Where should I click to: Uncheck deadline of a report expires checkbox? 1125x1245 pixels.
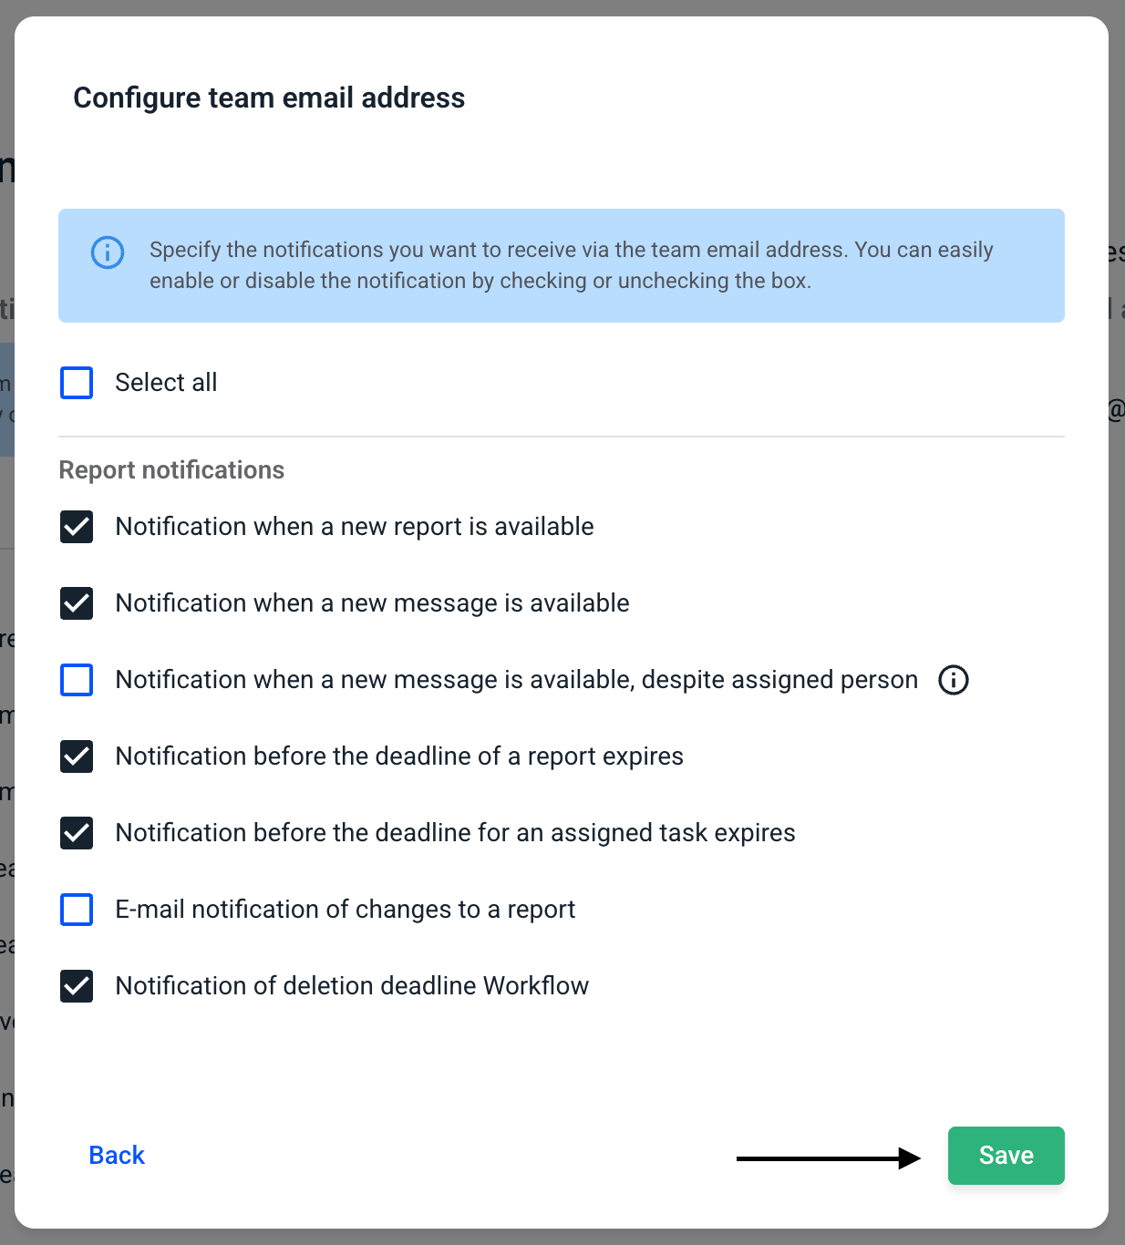click(x=77, y=757)
